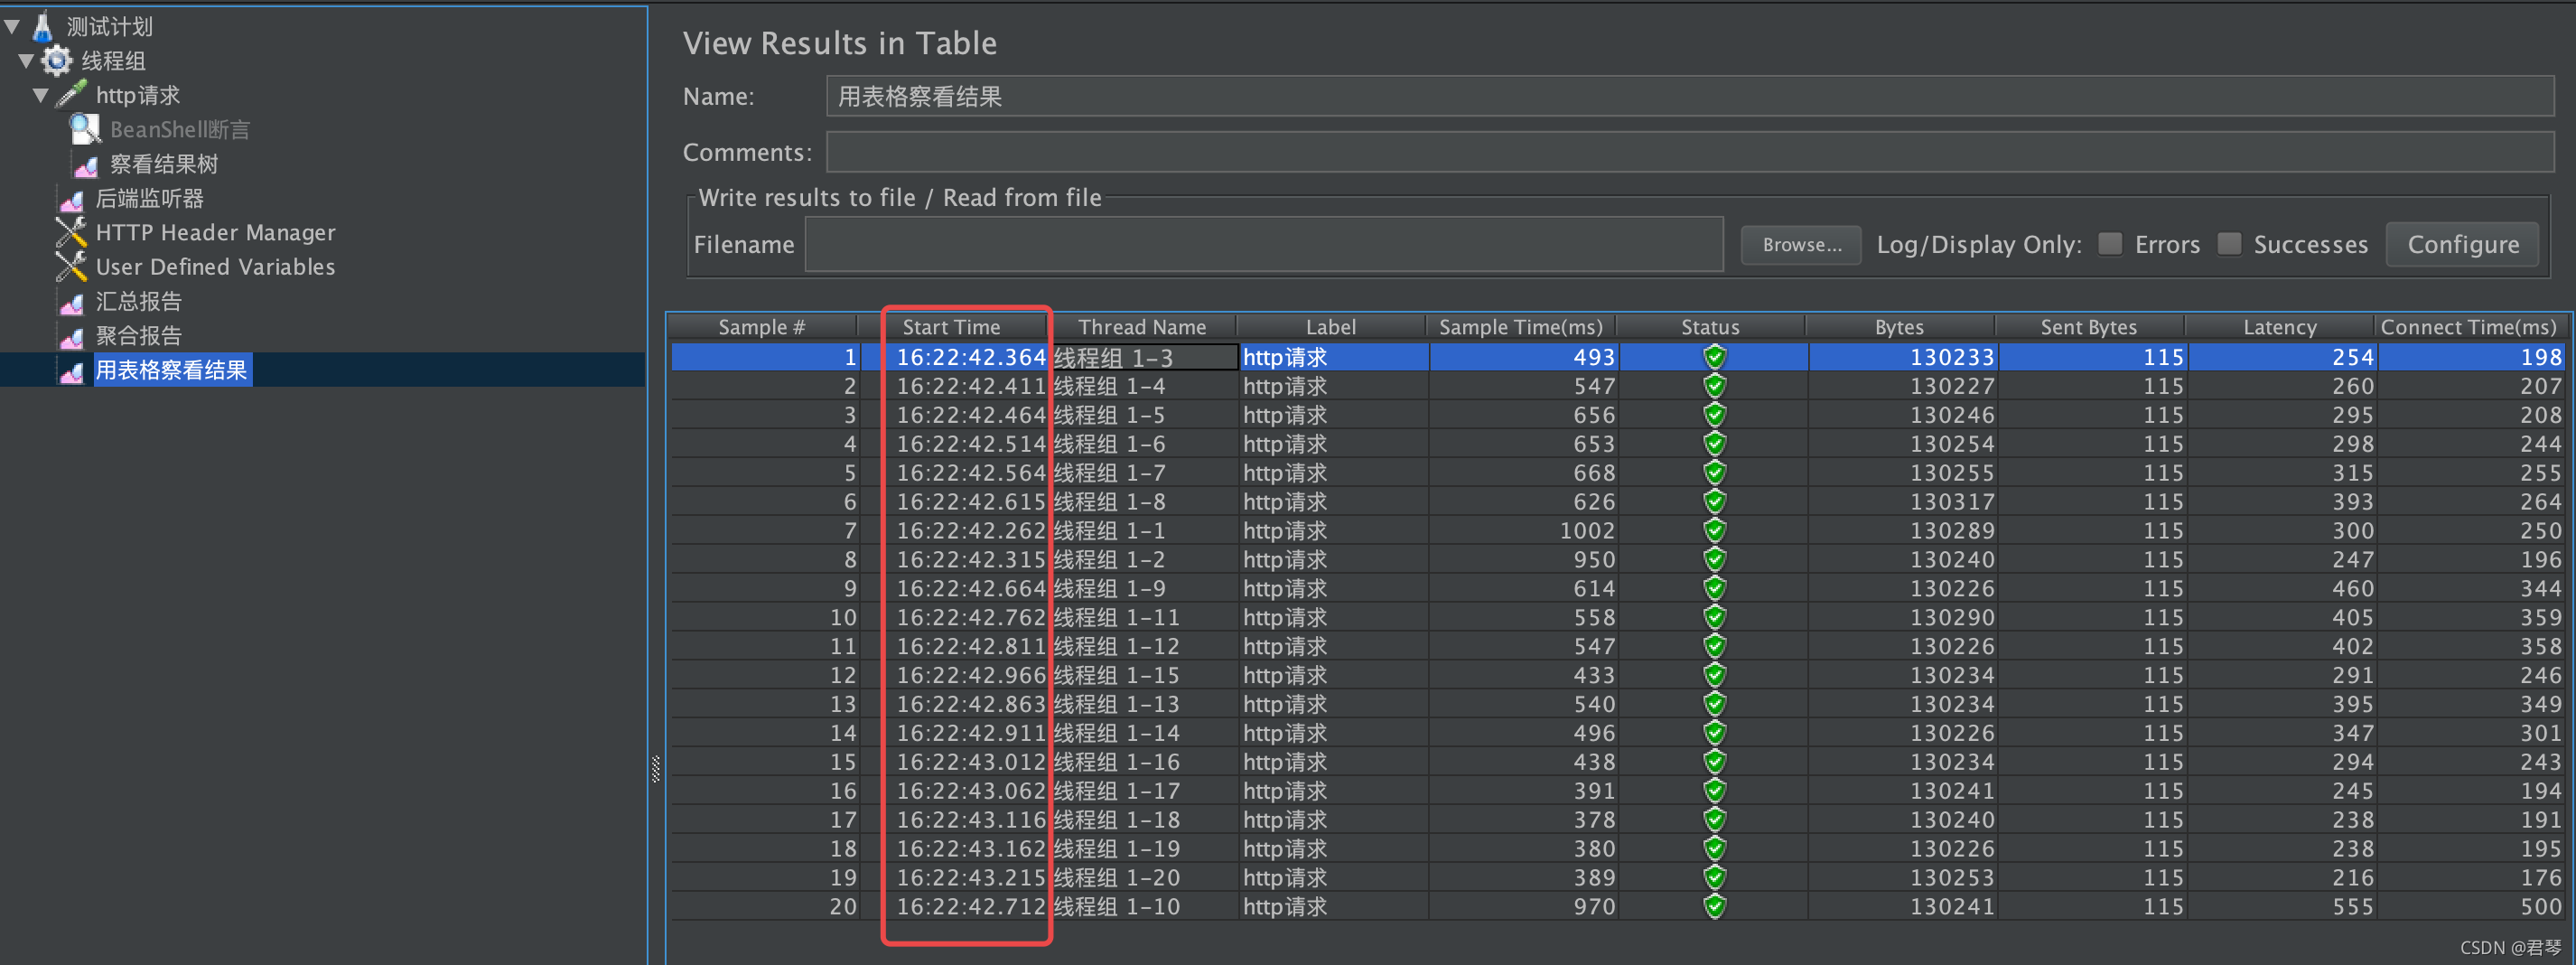The width and height of the screenshot is (2576, 965).
Task: Sort by Status column header
Action: [x=1710, y=327]
